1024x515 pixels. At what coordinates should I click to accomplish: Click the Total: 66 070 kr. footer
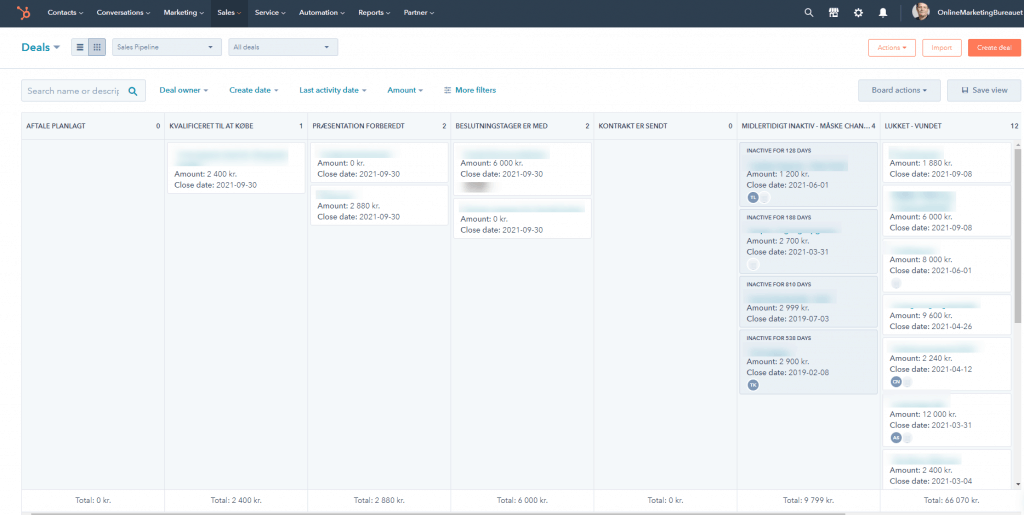pyautogui.click(x=951, y=500)
